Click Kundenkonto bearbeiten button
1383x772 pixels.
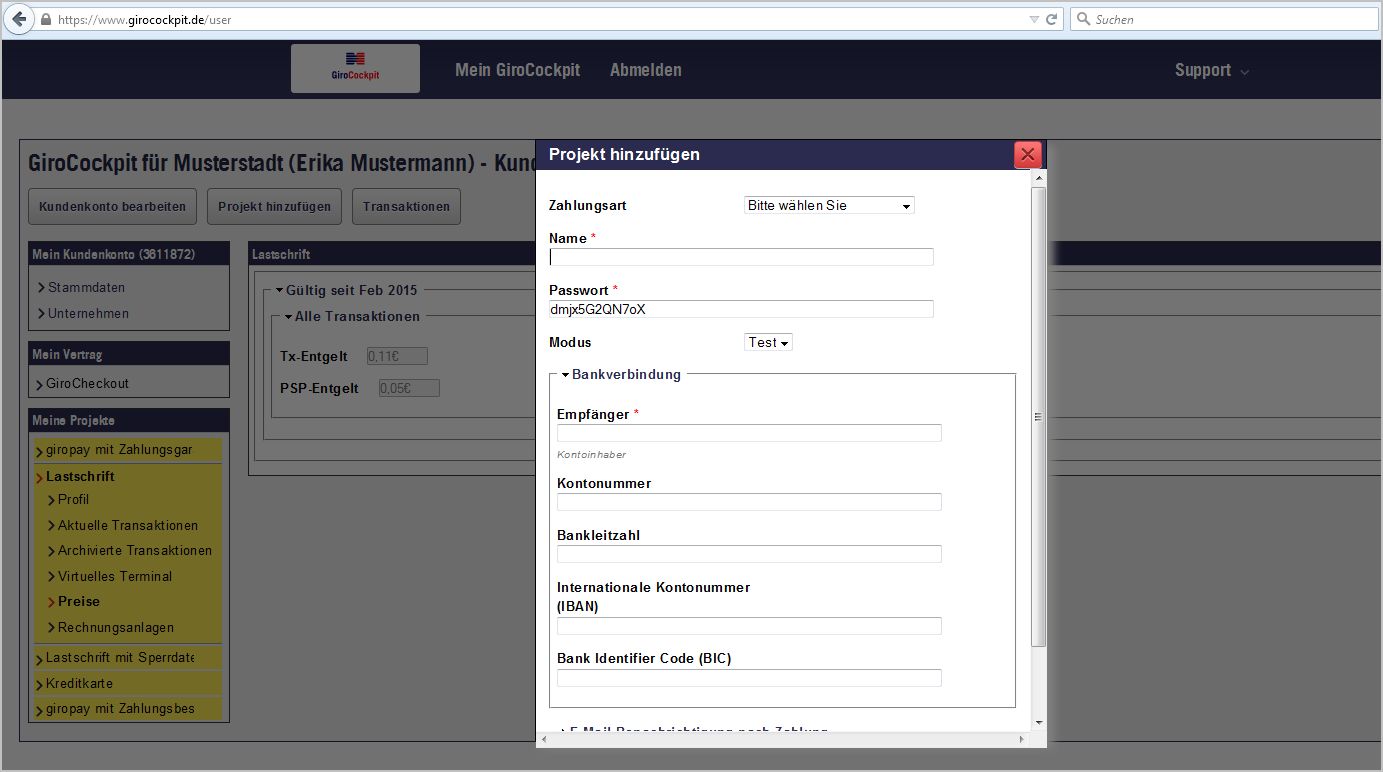point(112,207)
